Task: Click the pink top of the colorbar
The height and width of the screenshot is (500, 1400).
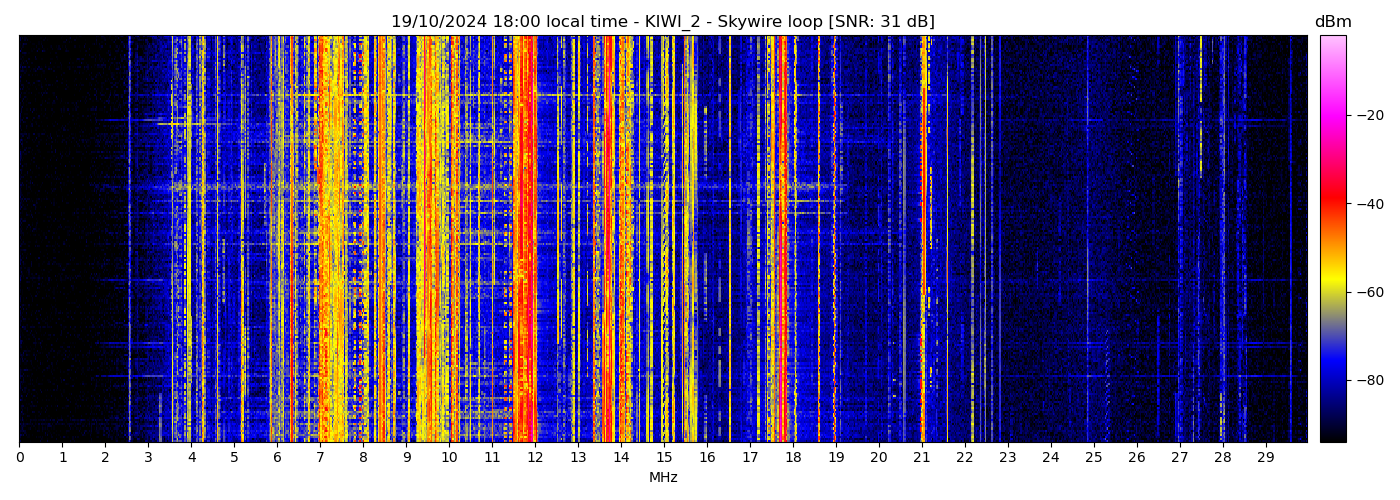Action: pos(1333,45)
